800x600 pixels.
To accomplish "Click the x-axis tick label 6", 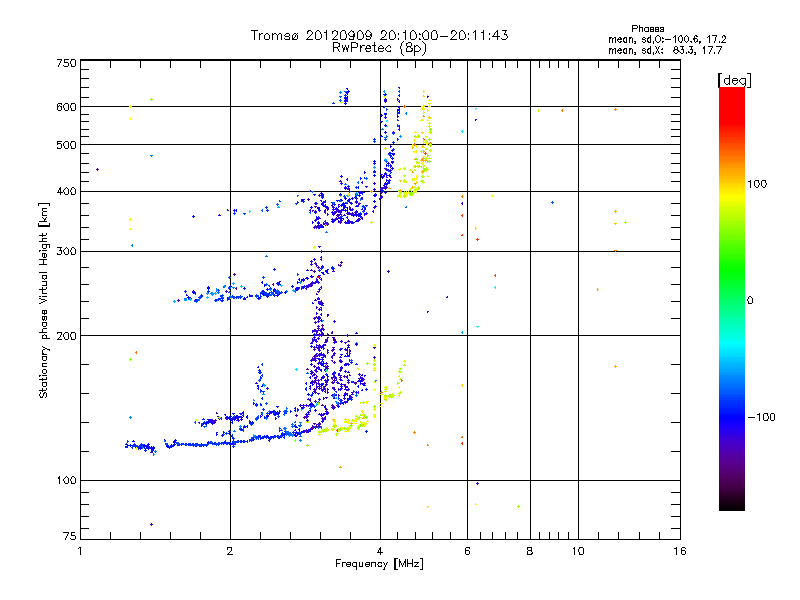I will [467, 551].
